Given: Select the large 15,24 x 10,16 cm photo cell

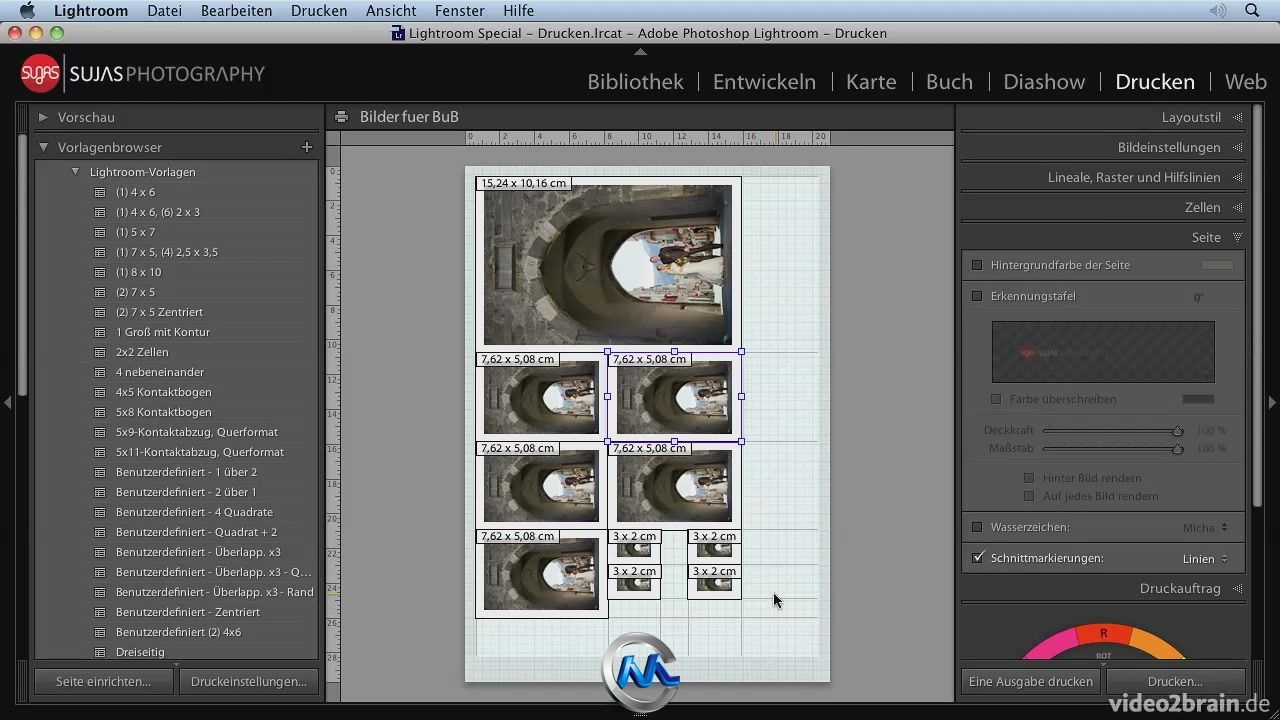Looking at the screenshot, I should [x=608, y=265].
